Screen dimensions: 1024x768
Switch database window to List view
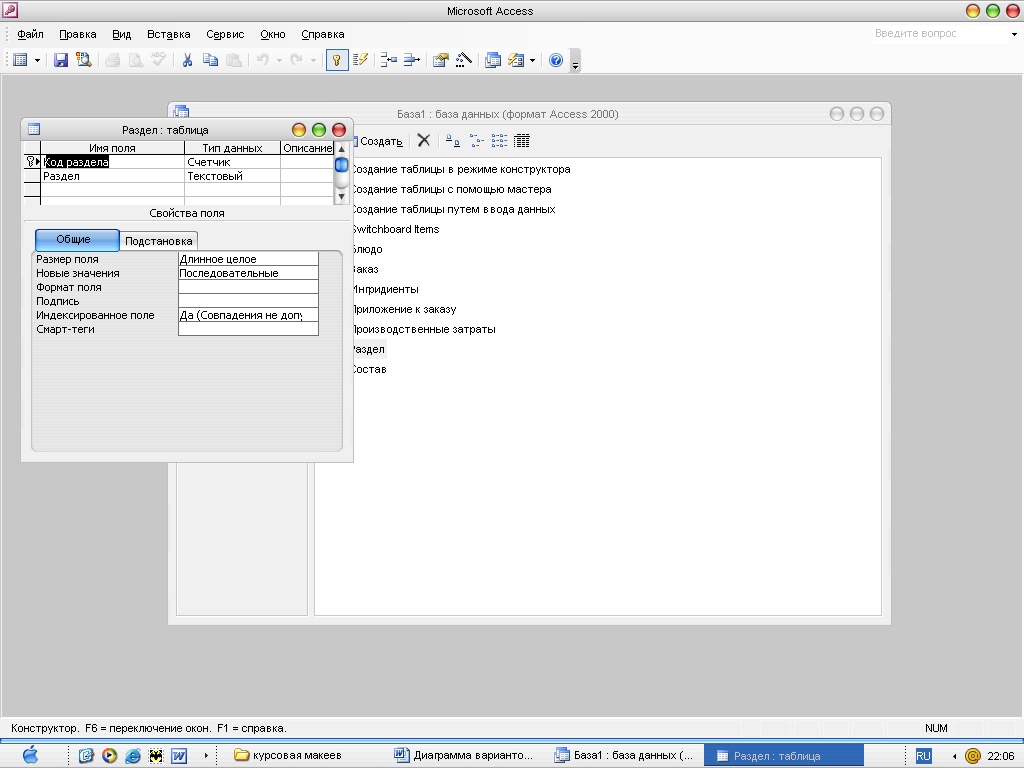(499, 140)
